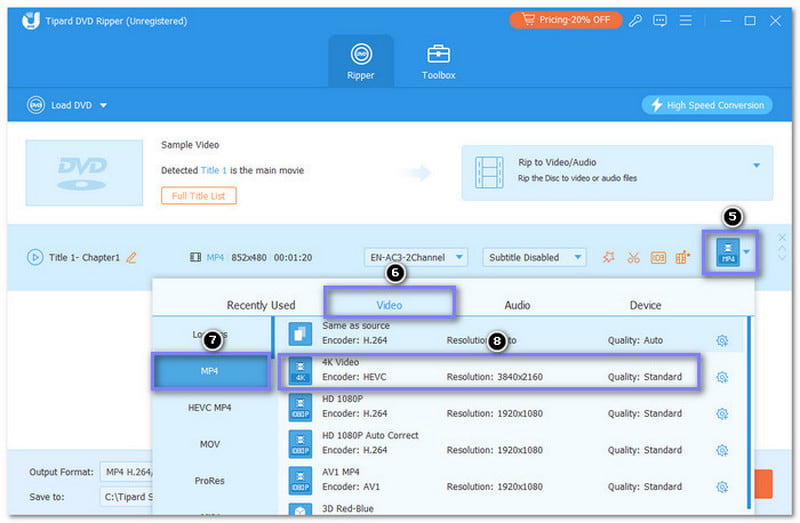Choose the HD 1080P H.264 profile
This screenshot has height=523, width=800.
[x=510, y=407]
